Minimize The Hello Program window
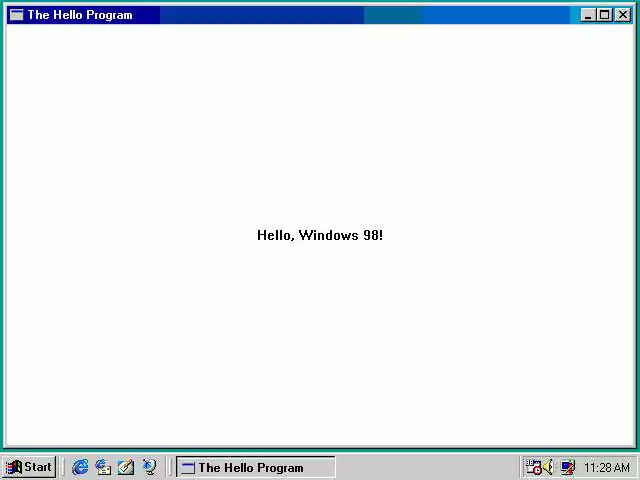The image size is (640, 480). pyautogui.click(x=588, y=15)
